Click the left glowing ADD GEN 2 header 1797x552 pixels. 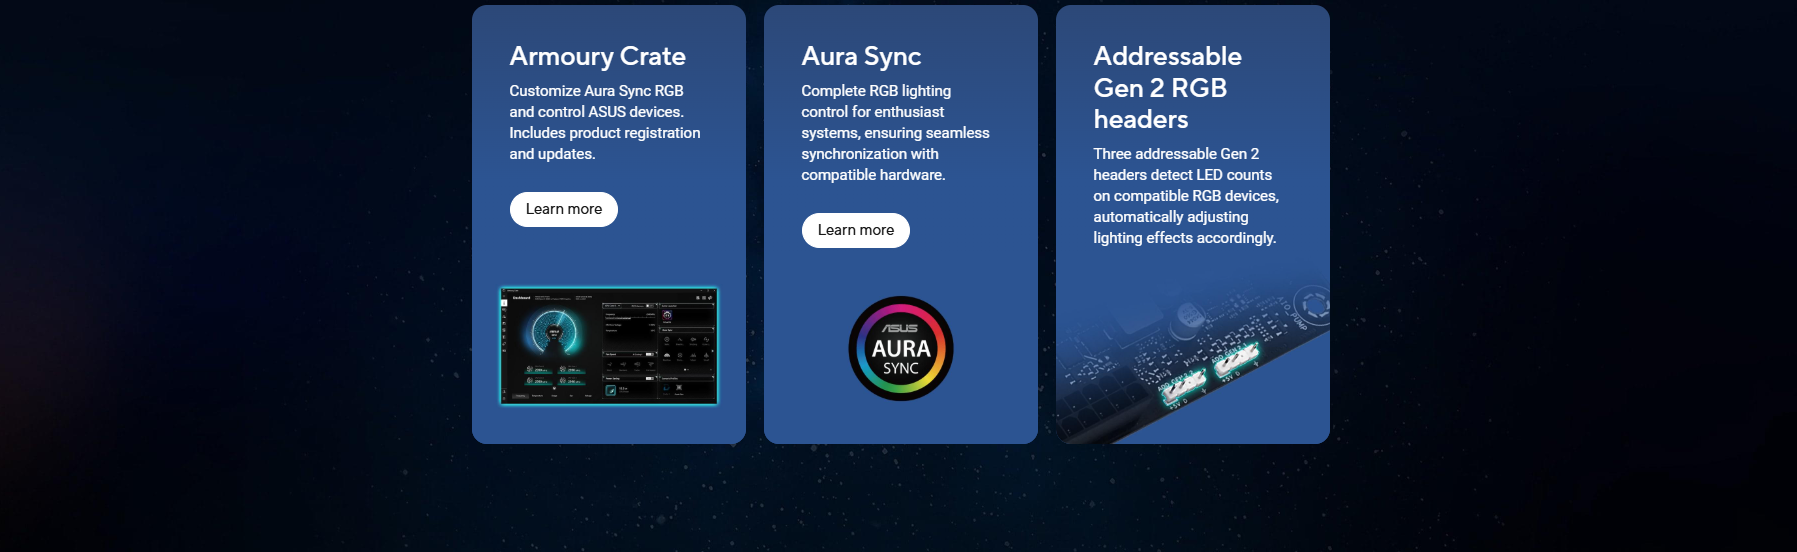(1180, 387)
